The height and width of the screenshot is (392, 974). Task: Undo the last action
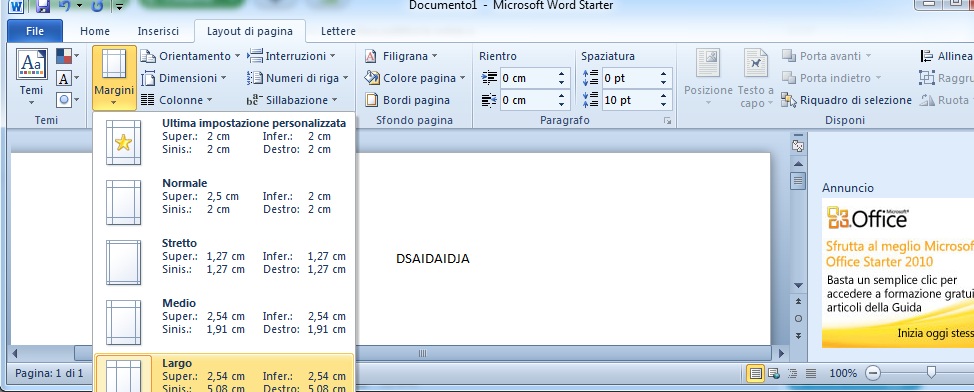[x=64, y=6]
